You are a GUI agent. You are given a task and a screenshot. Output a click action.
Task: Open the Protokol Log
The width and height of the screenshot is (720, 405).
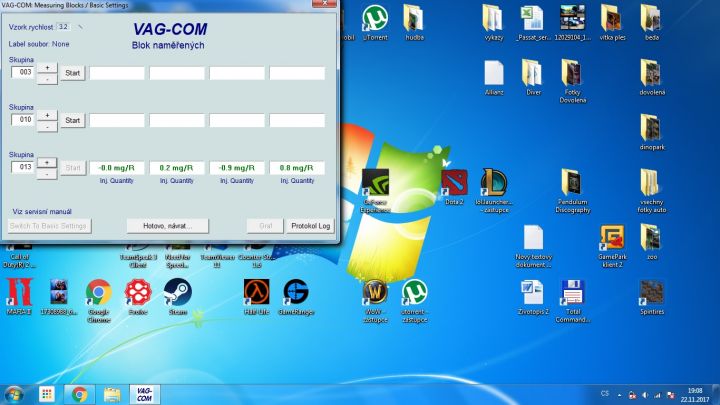[x=310, y=226]
